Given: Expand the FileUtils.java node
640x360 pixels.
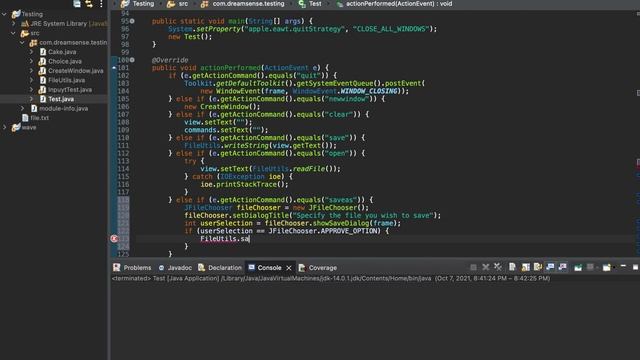Looking at the screenshot, I should point(31,80).
